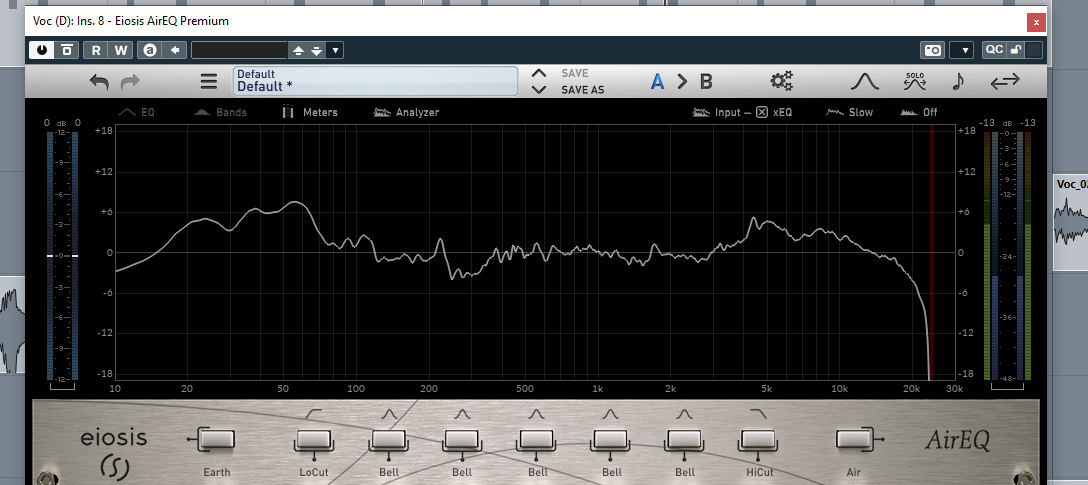
Task: Click the bell curve icon in toolbar
Action: point(865,82)
